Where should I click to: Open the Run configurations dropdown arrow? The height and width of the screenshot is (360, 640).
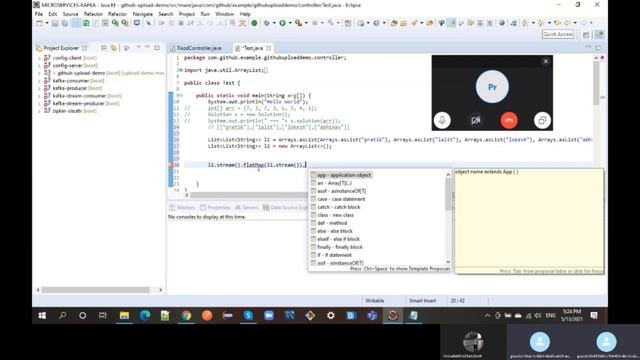tap(290, 23)
